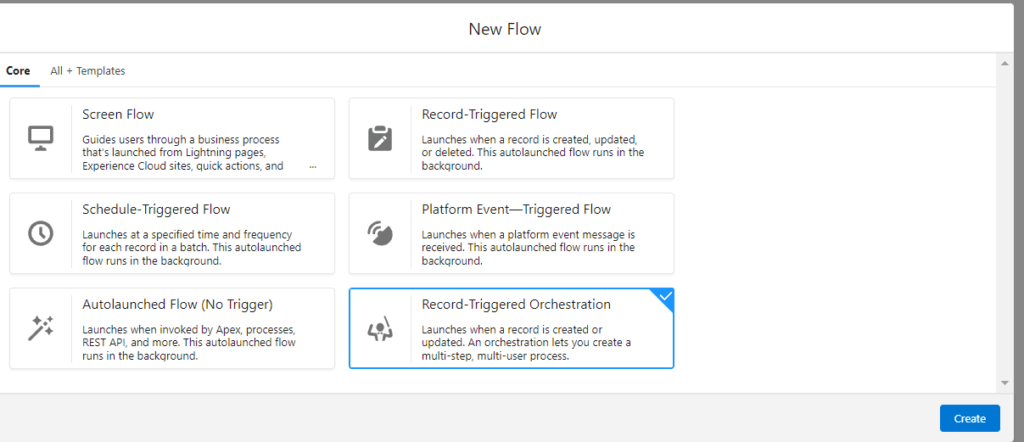Toggle the selected checkmark on Record-Triggered Orchestration
Viewport: 1024px width, 442px height.
665,297
